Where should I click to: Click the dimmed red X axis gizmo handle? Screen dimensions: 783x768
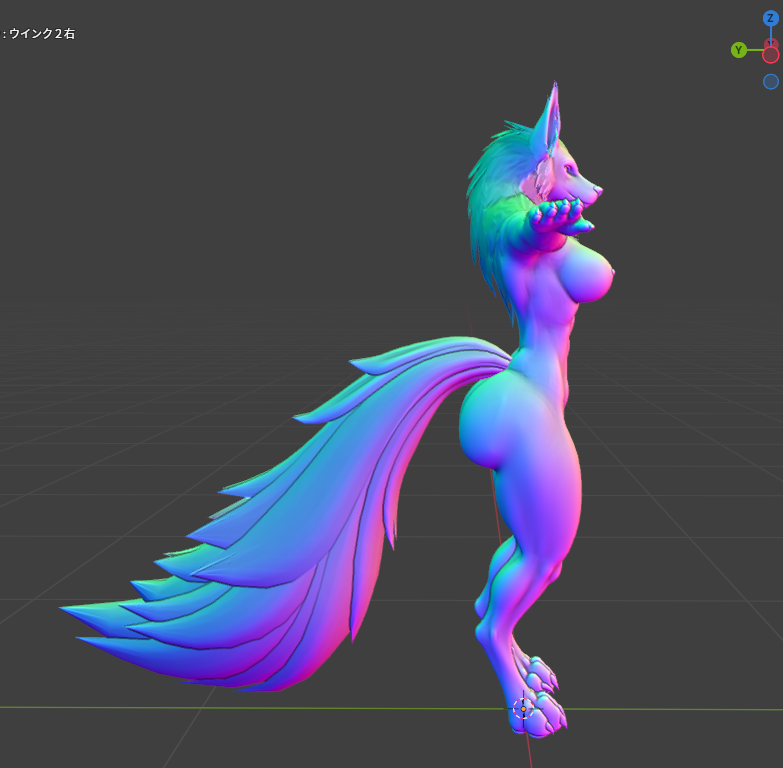tap(769, 44)
